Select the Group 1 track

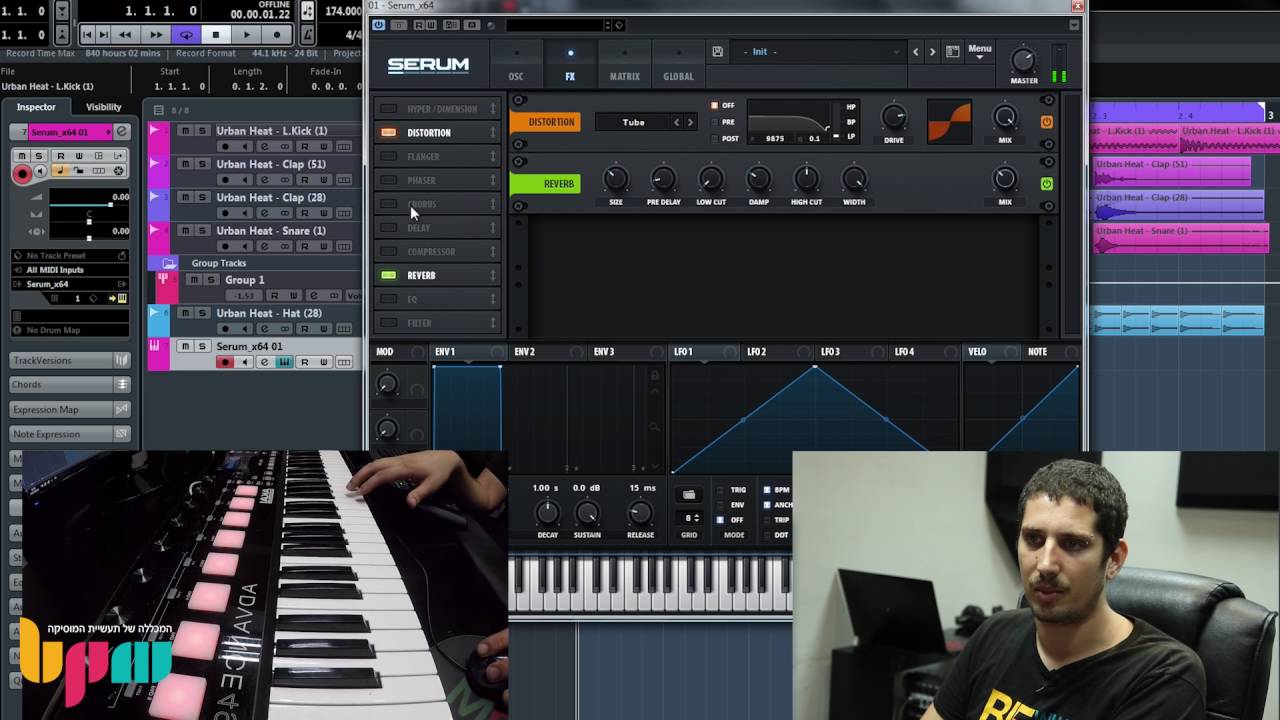point(244,280)
